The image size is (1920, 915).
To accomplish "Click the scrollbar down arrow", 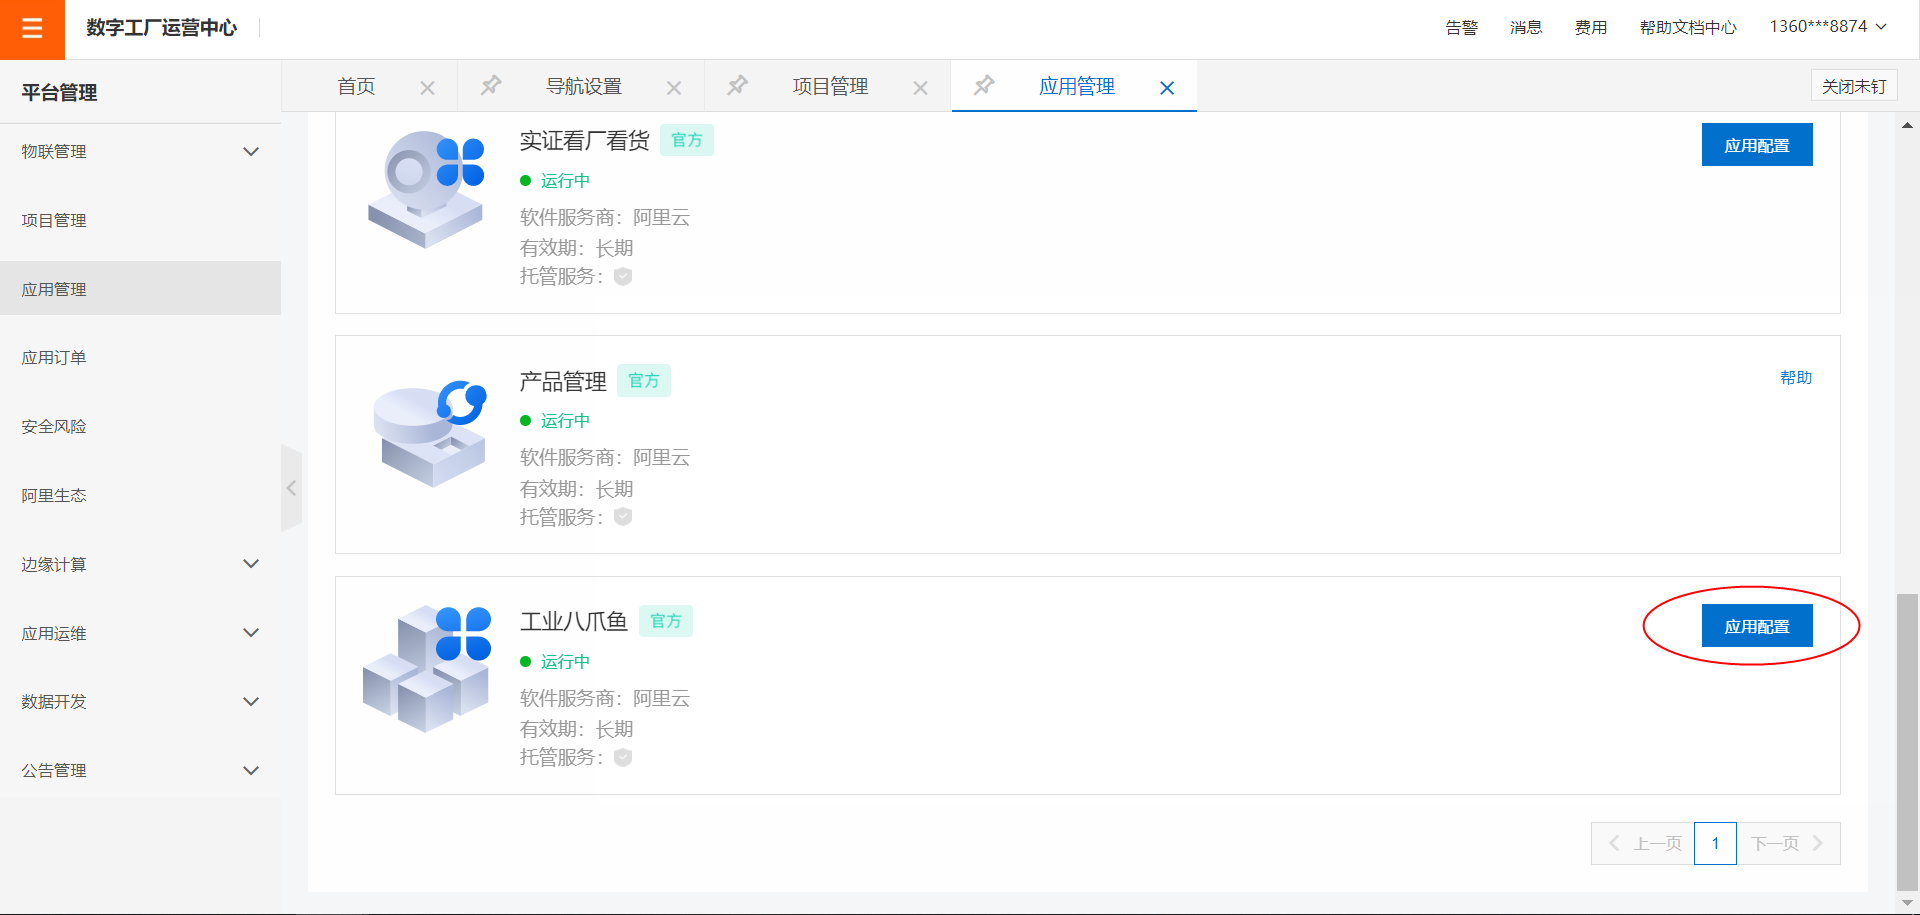I will (1907, 903).
